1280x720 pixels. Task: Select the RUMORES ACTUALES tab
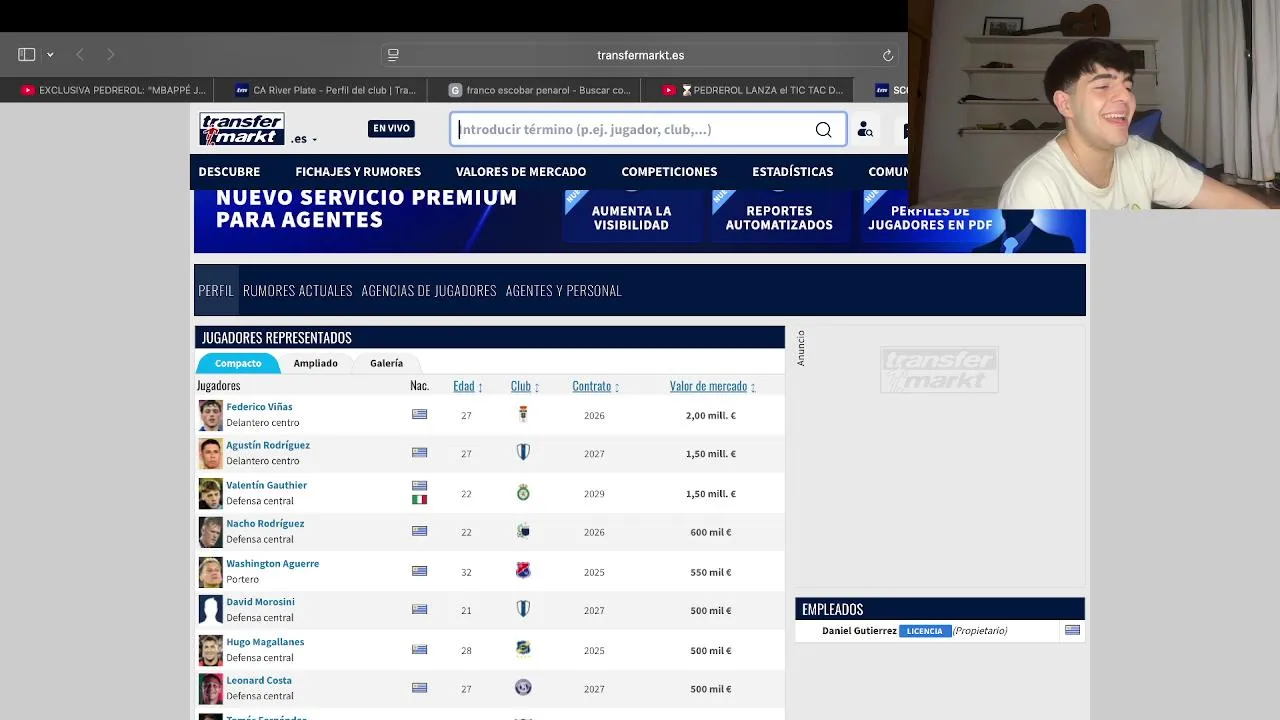click(x=297, y=290)
